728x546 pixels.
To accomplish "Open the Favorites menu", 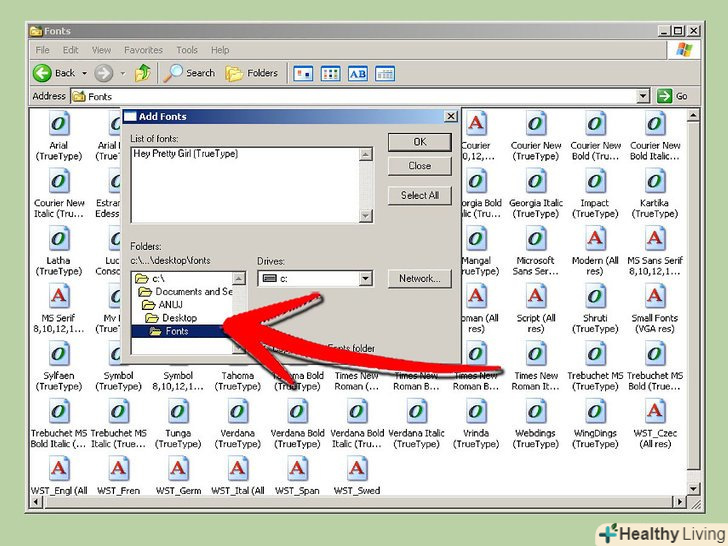I will click(143, 50).
